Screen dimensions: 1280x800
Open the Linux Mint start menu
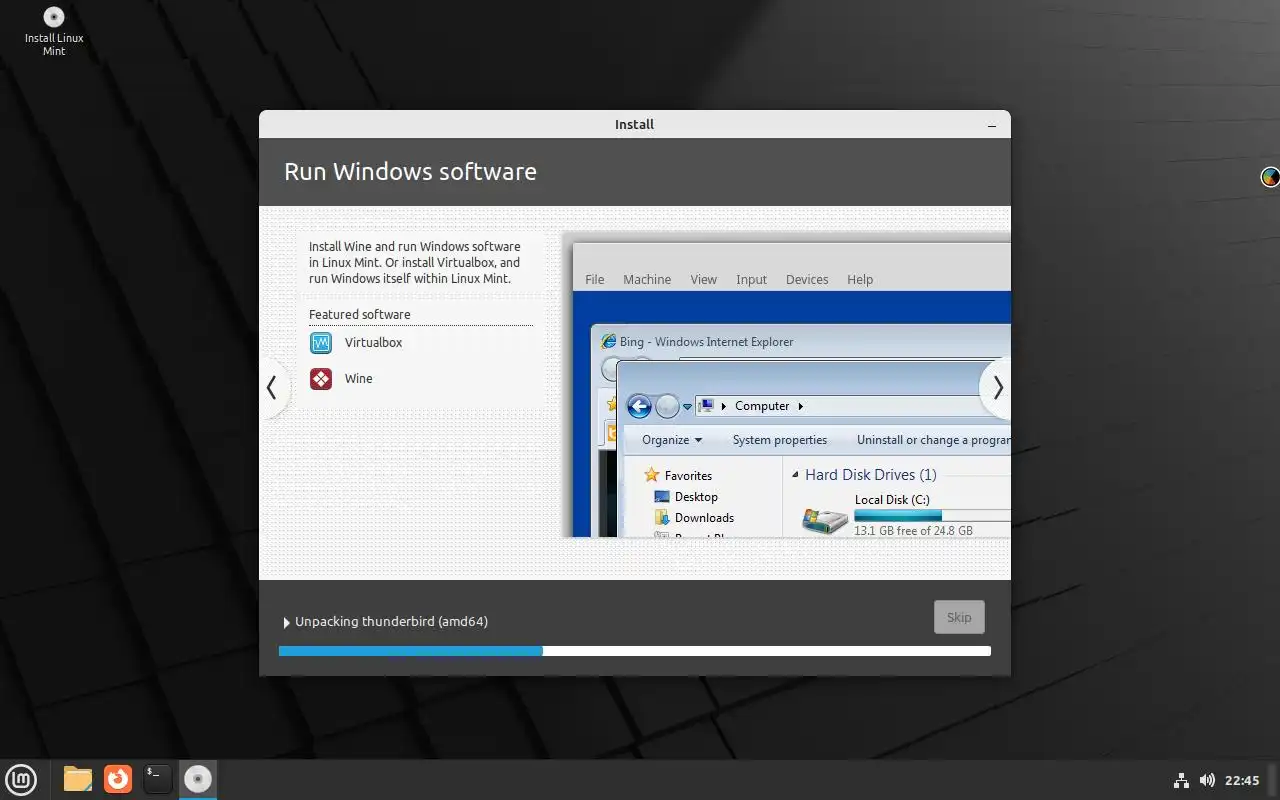(21, 779)
